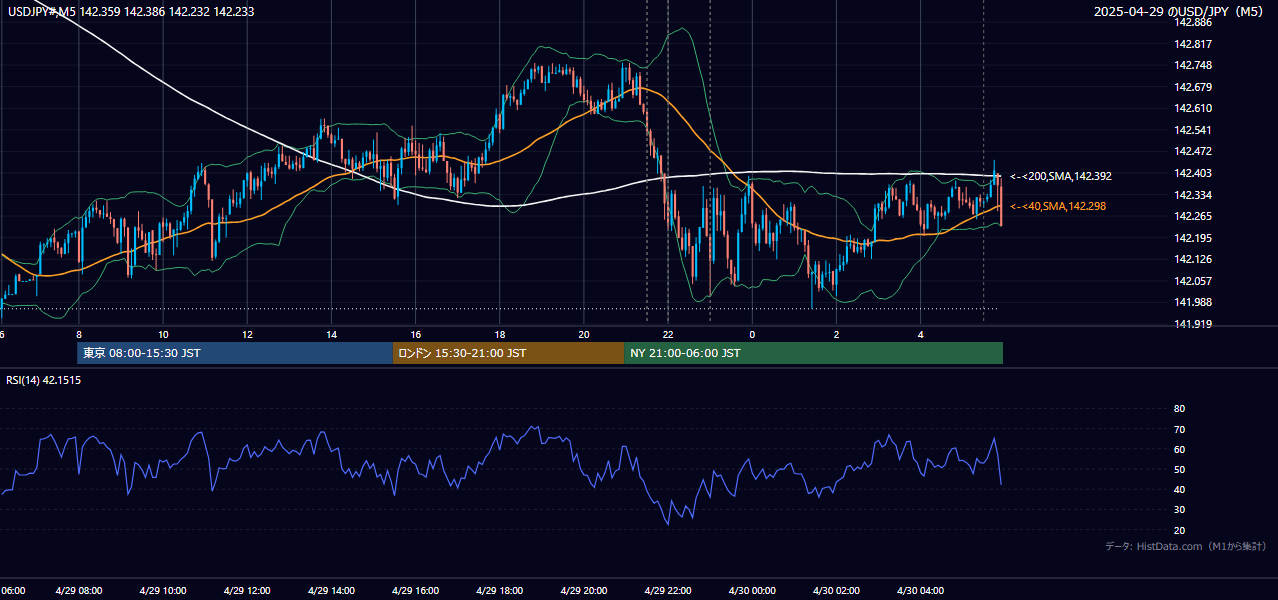
Task: Click the RSI scale value 50
Action: pyautogui.click(x=1179, y=469)
